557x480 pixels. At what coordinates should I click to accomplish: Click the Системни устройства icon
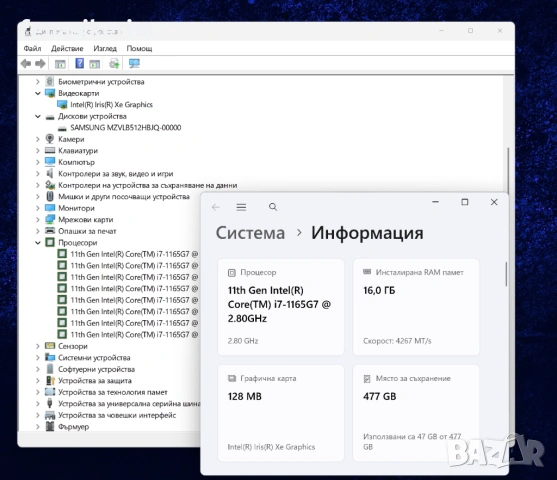pos(50,357)
